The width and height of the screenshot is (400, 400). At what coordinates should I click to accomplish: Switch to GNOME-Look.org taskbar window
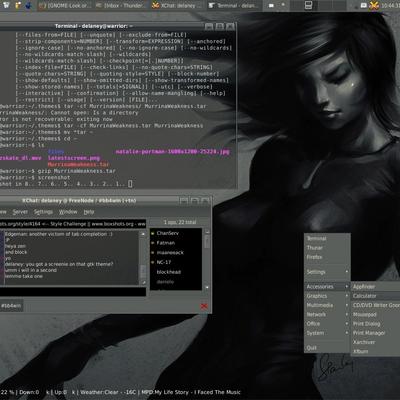[x=64, y=6]
